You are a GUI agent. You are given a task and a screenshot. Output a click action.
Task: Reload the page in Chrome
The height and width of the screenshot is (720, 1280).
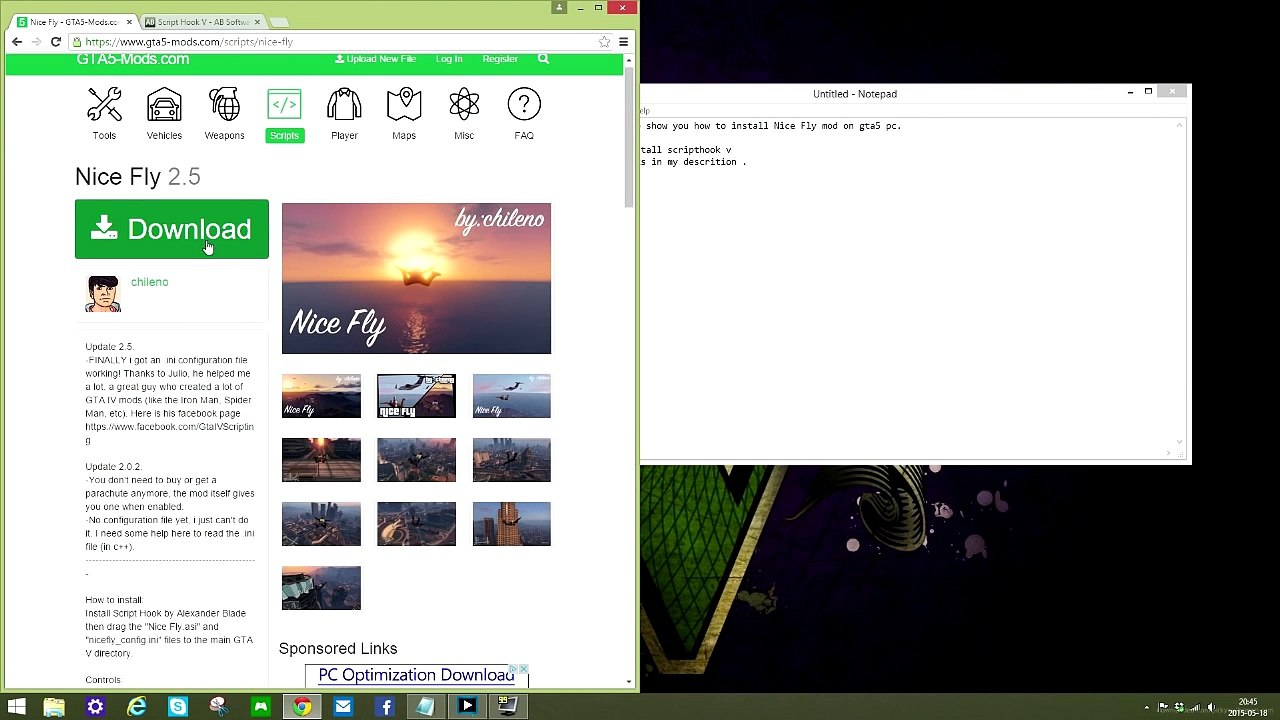56,42
